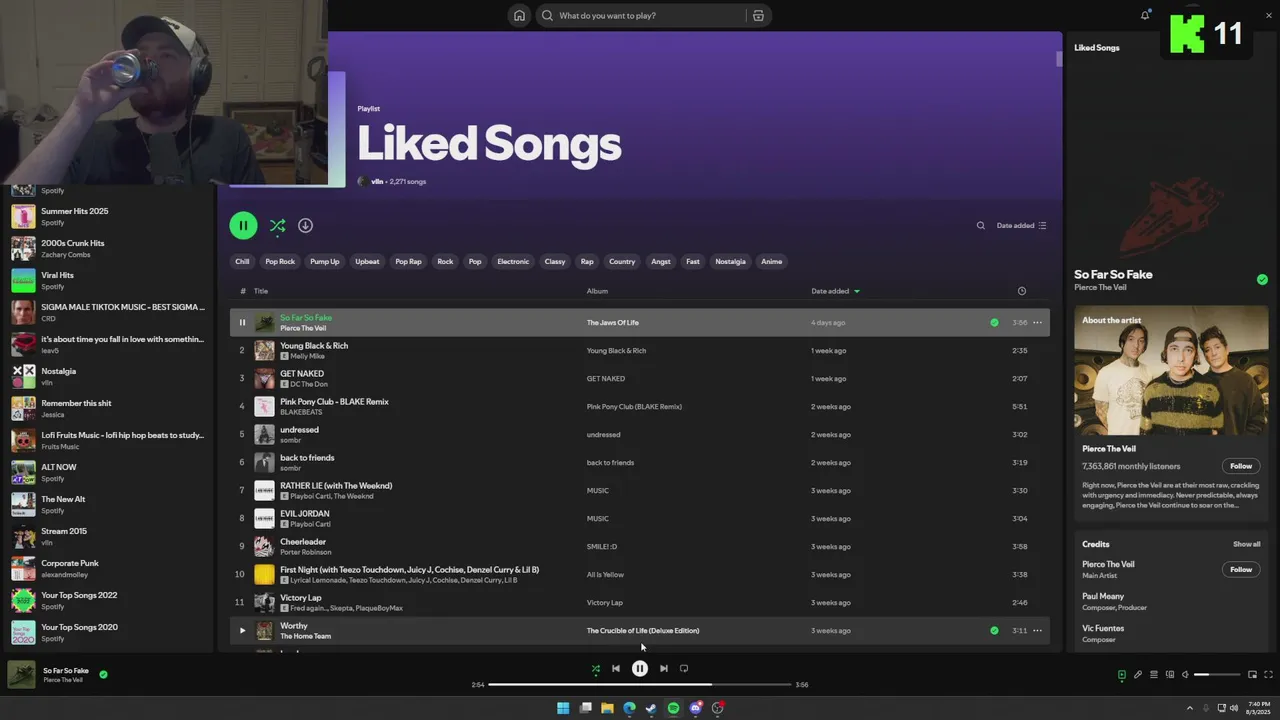Open the lyrics microphone icon
1280x720 pixels.
(1137, 674)
